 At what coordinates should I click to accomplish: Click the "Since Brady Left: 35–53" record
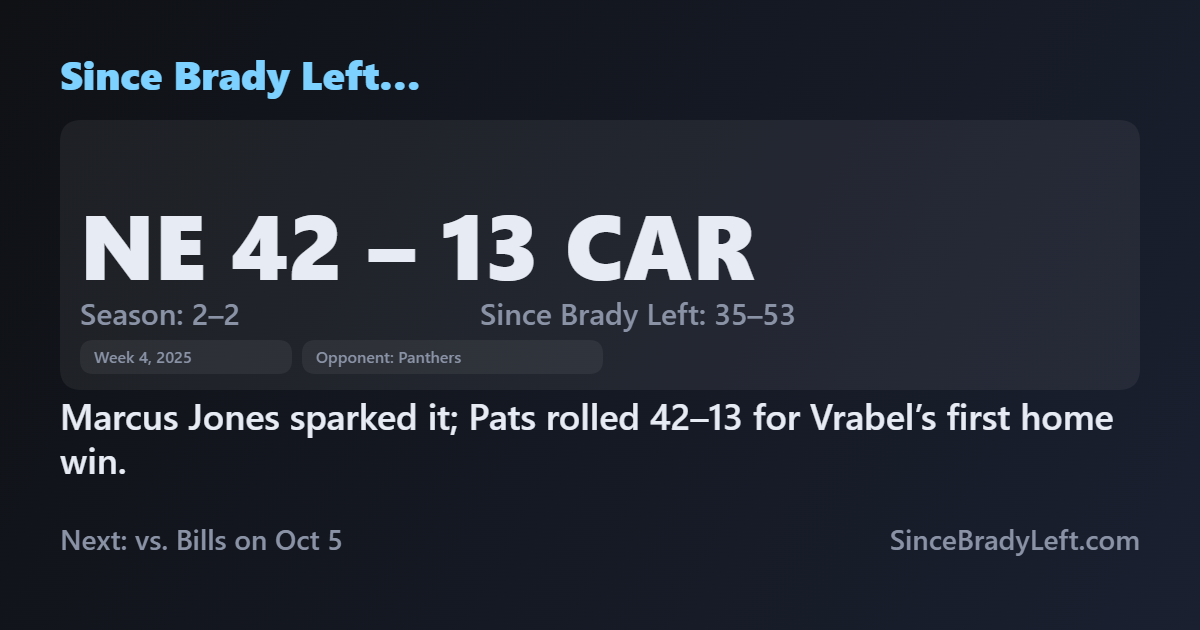pos(637,316)
